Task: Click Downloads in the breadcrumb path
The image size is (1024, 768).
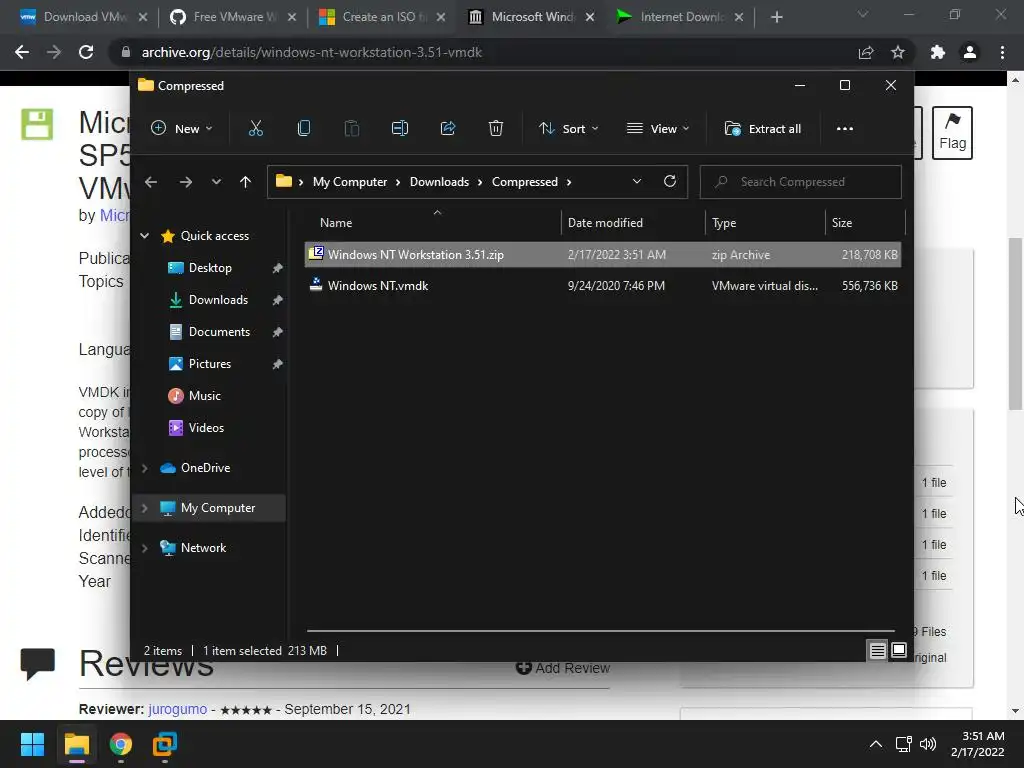Action: click(x=440, y=182)
